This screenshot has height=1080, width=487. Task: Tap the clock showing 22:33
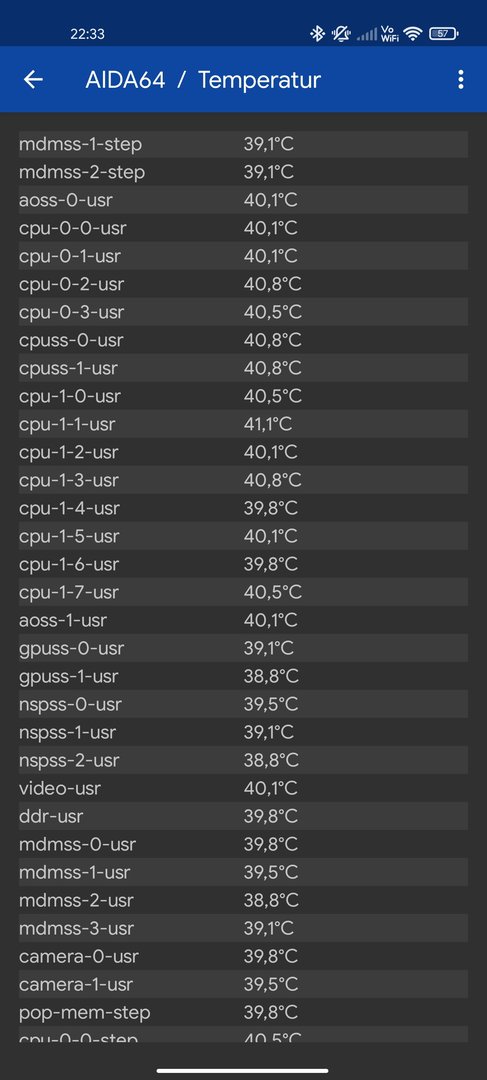coord(87,34)
